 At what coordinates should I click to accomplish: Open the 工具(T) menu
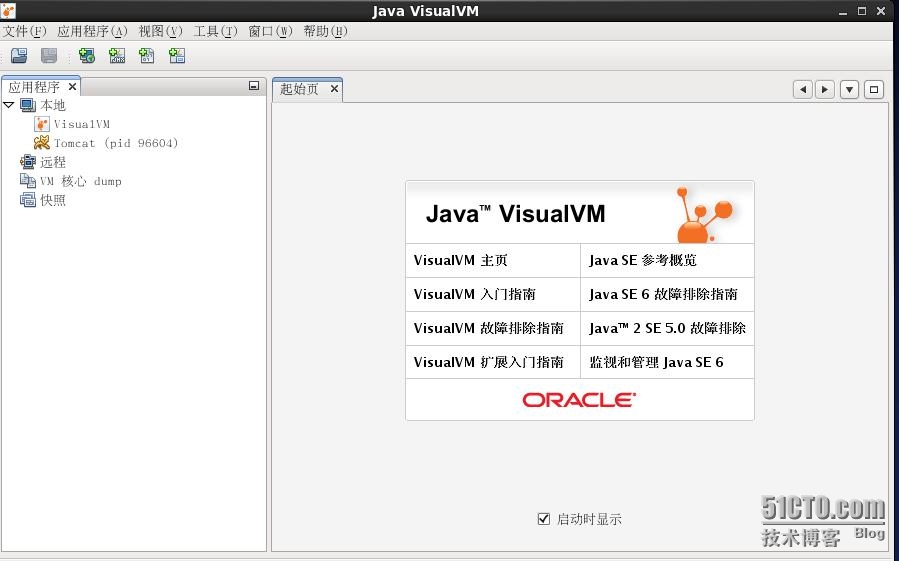[x=215, y=31]
